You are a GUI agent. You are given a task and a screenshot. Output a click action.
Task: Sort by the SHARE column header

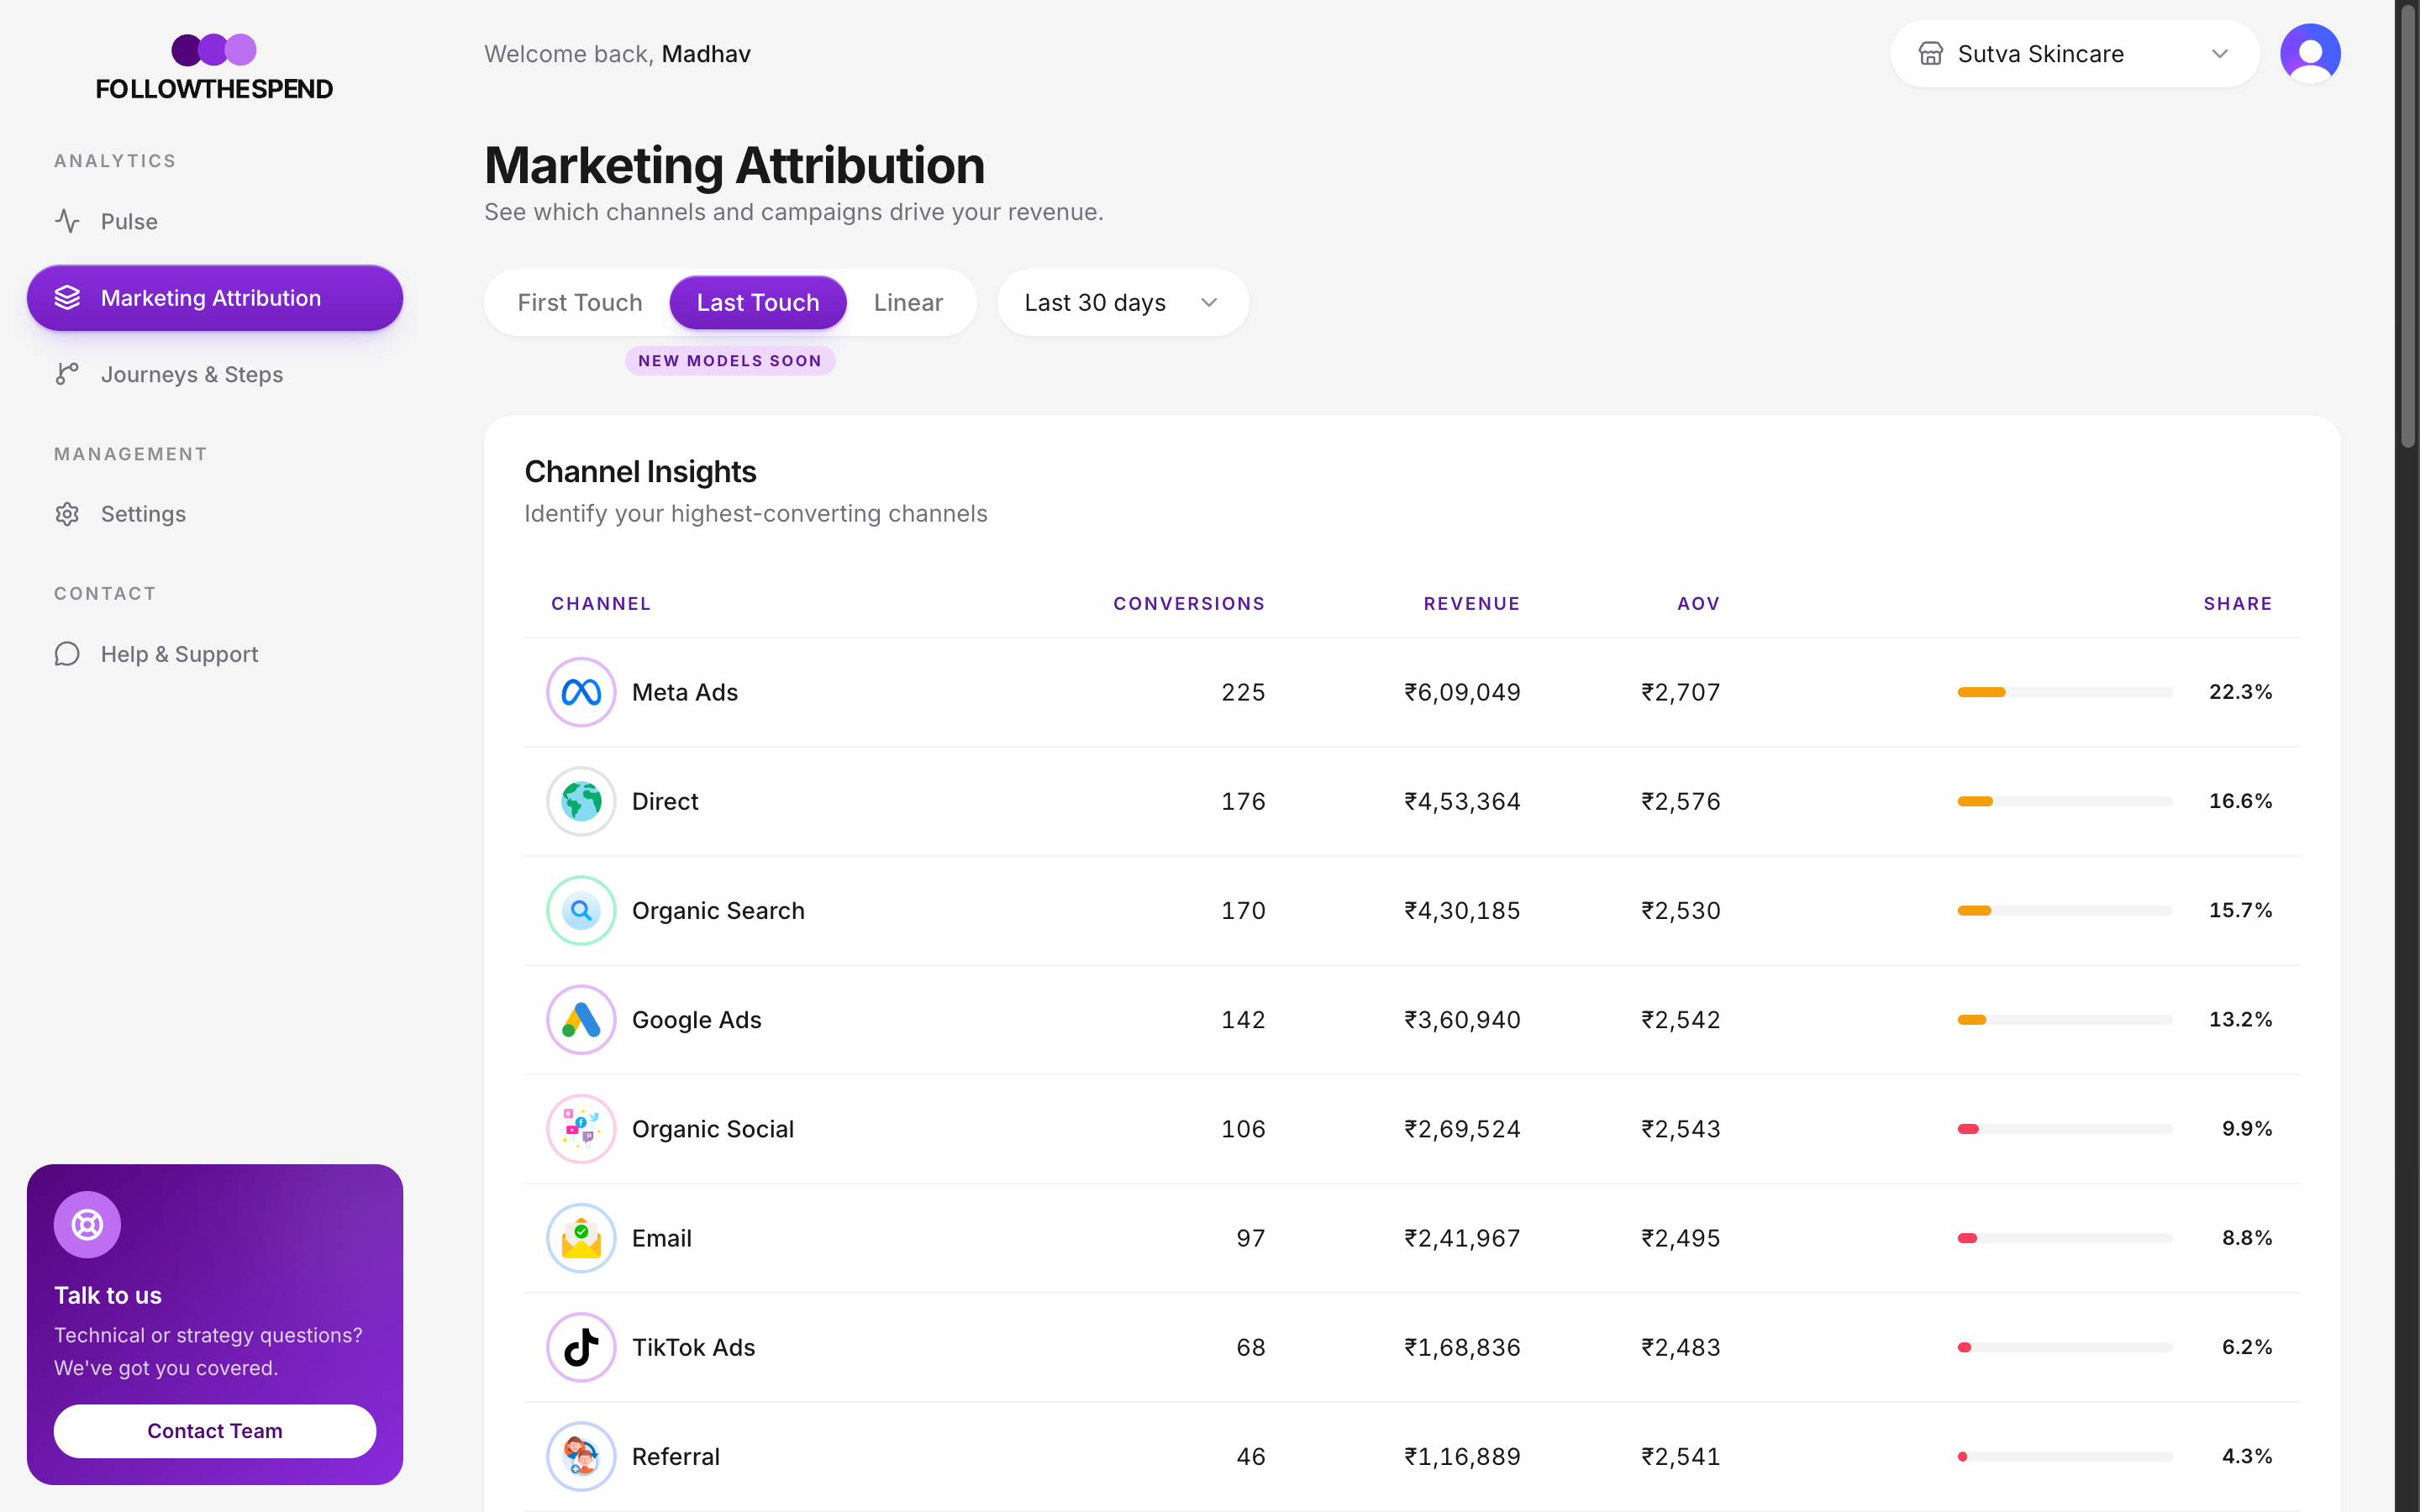pyautogui.click(x=2238, y=604)
